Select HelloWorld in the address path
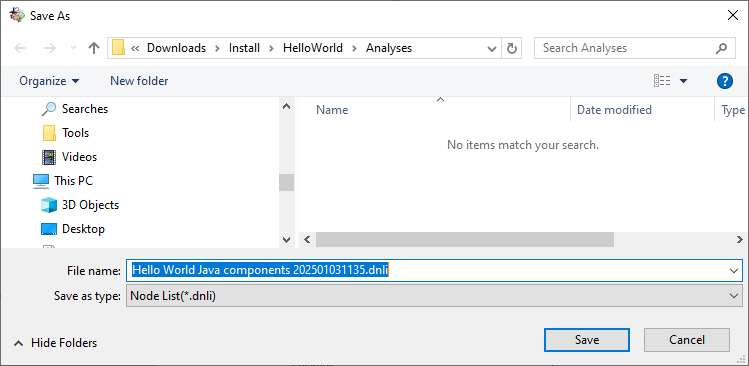Viewport: 749px width, 366px height. (x=313, y=48)
